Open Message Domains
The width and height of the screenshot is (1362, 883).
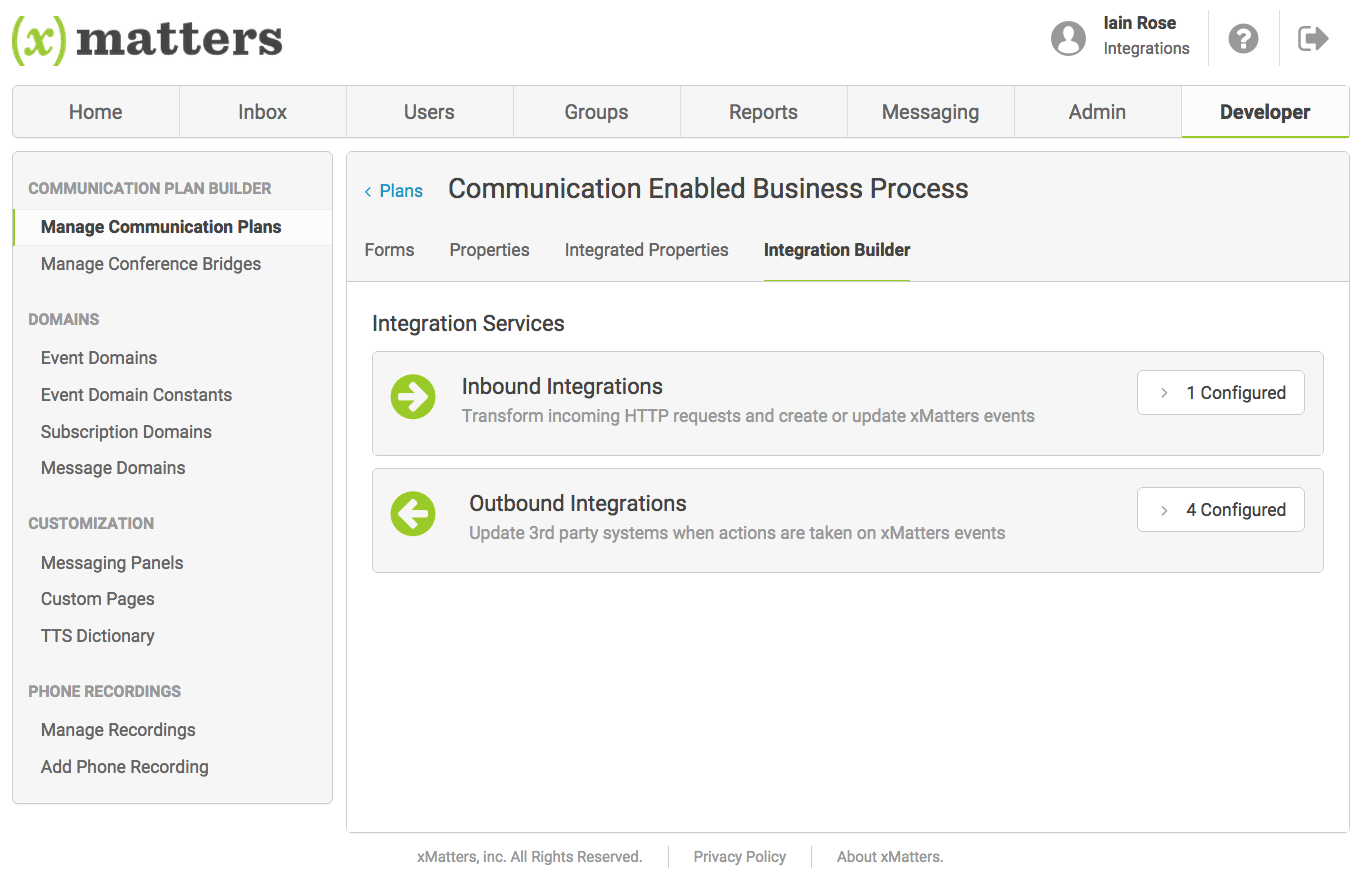click(113, 468)
